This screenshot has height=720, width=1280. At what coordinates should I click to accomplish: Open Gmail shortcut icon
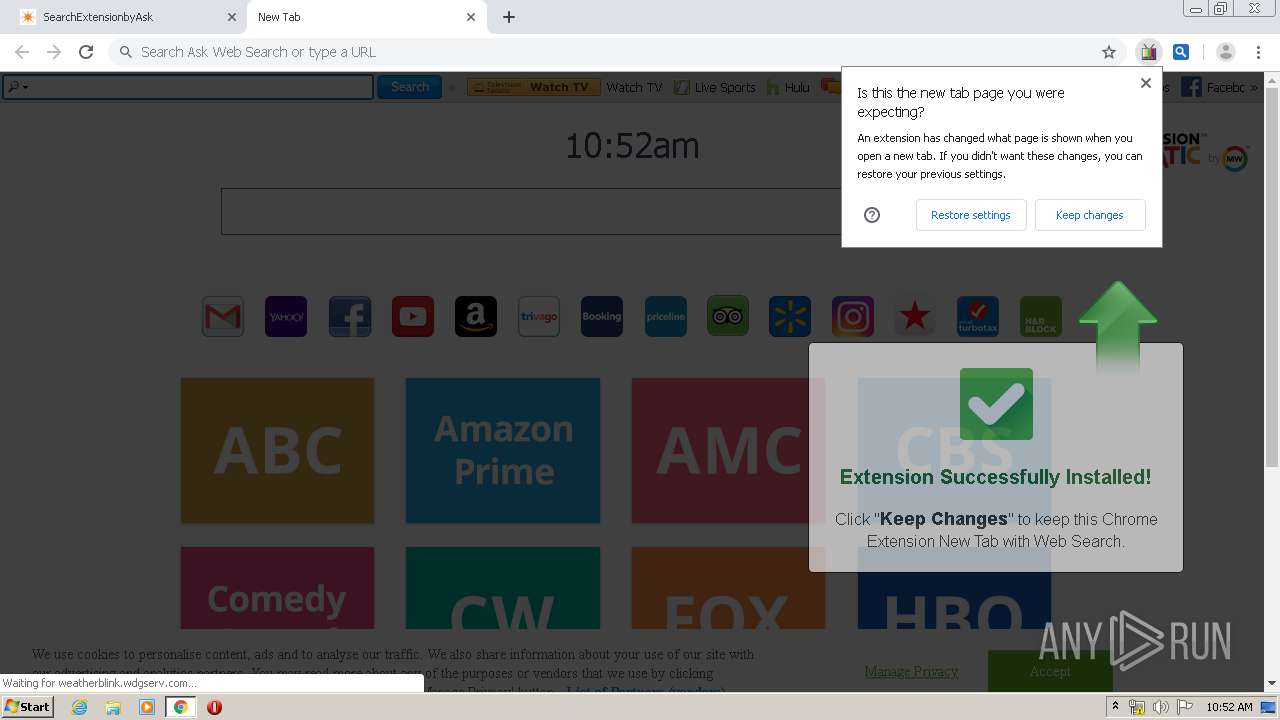223,317
